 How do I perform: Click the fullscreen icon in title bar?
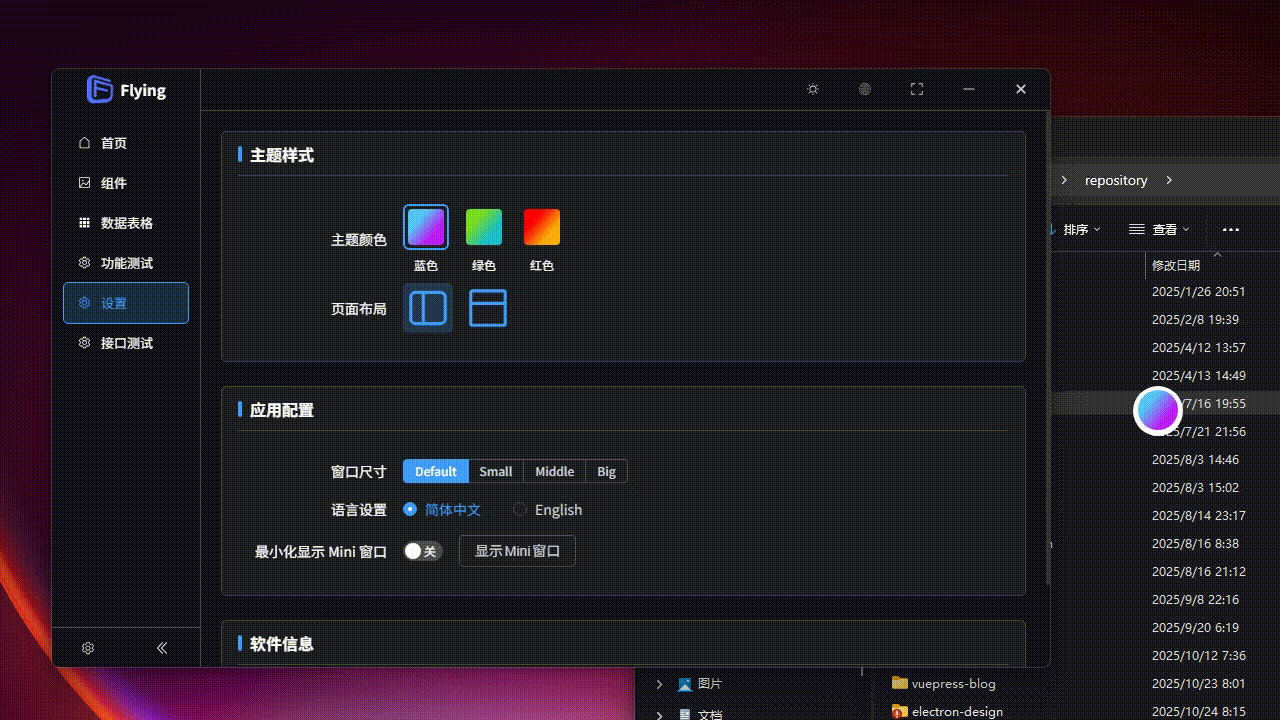click(917, 89)
